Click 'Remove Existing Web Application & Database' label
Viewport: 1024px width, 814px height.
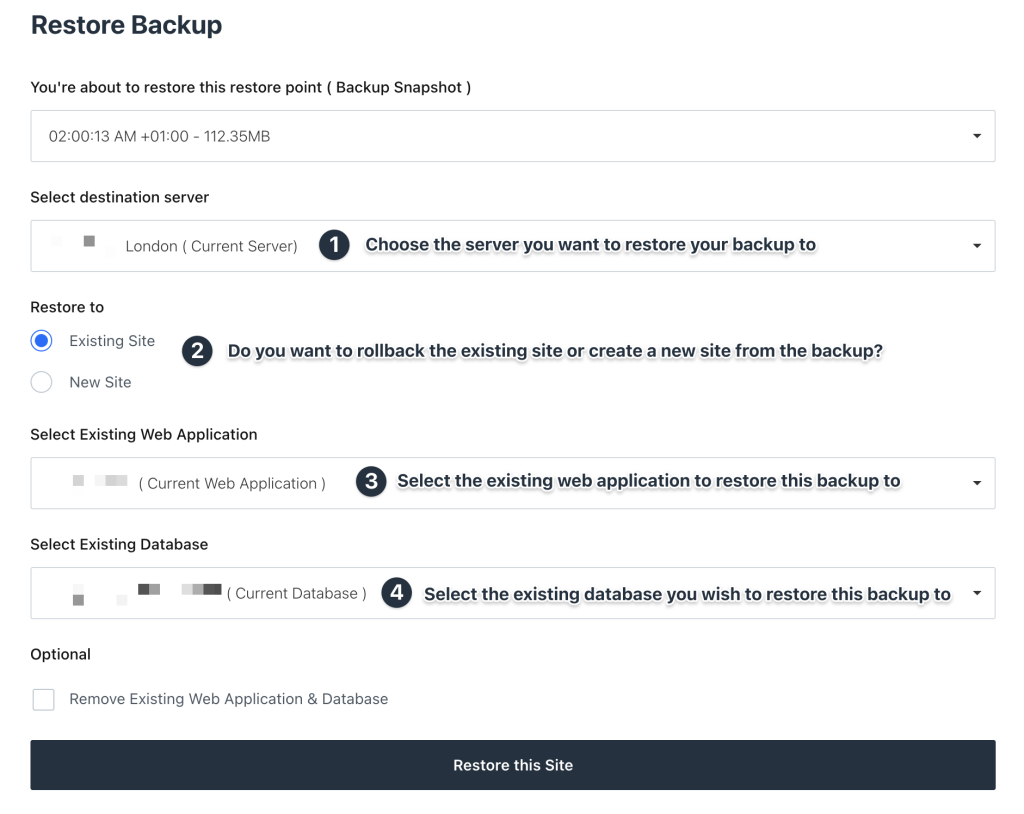[229, 699]
